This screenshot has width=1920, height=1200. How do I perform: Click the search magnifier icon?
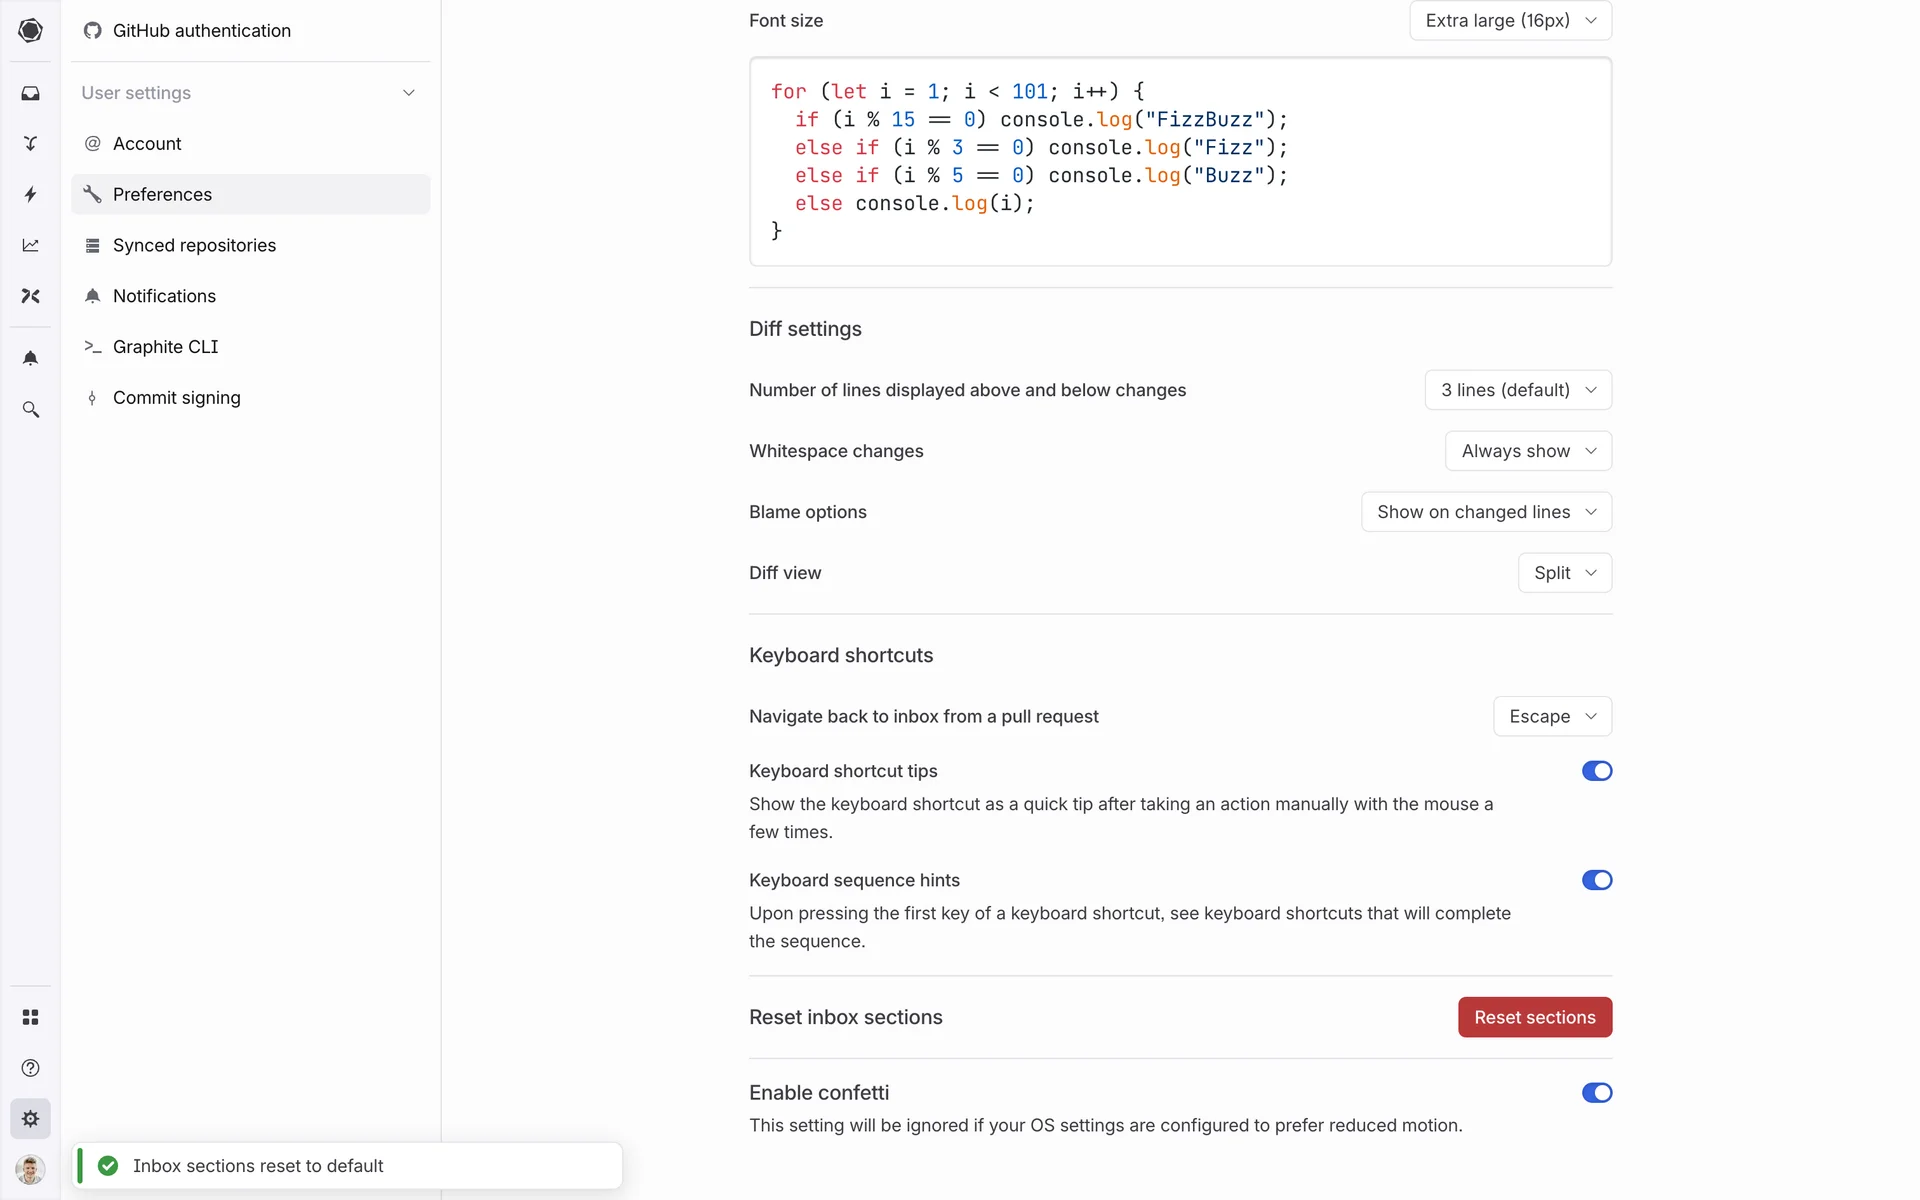point(30,410)
